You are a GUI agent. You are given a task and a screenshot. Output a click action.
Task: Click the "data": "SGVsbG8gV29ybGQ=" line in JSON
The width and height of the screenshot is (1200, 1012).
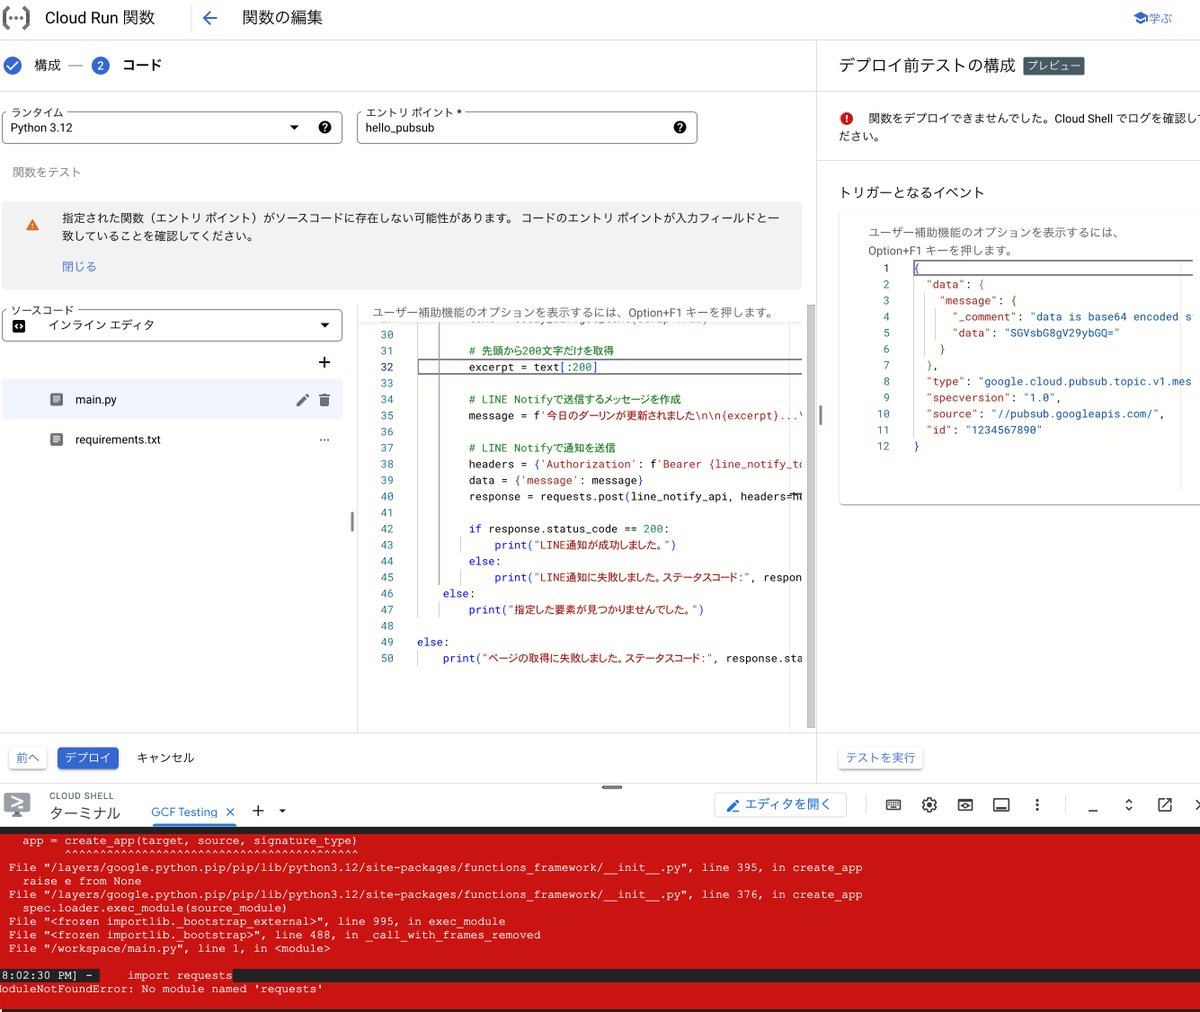point(1037,333)
